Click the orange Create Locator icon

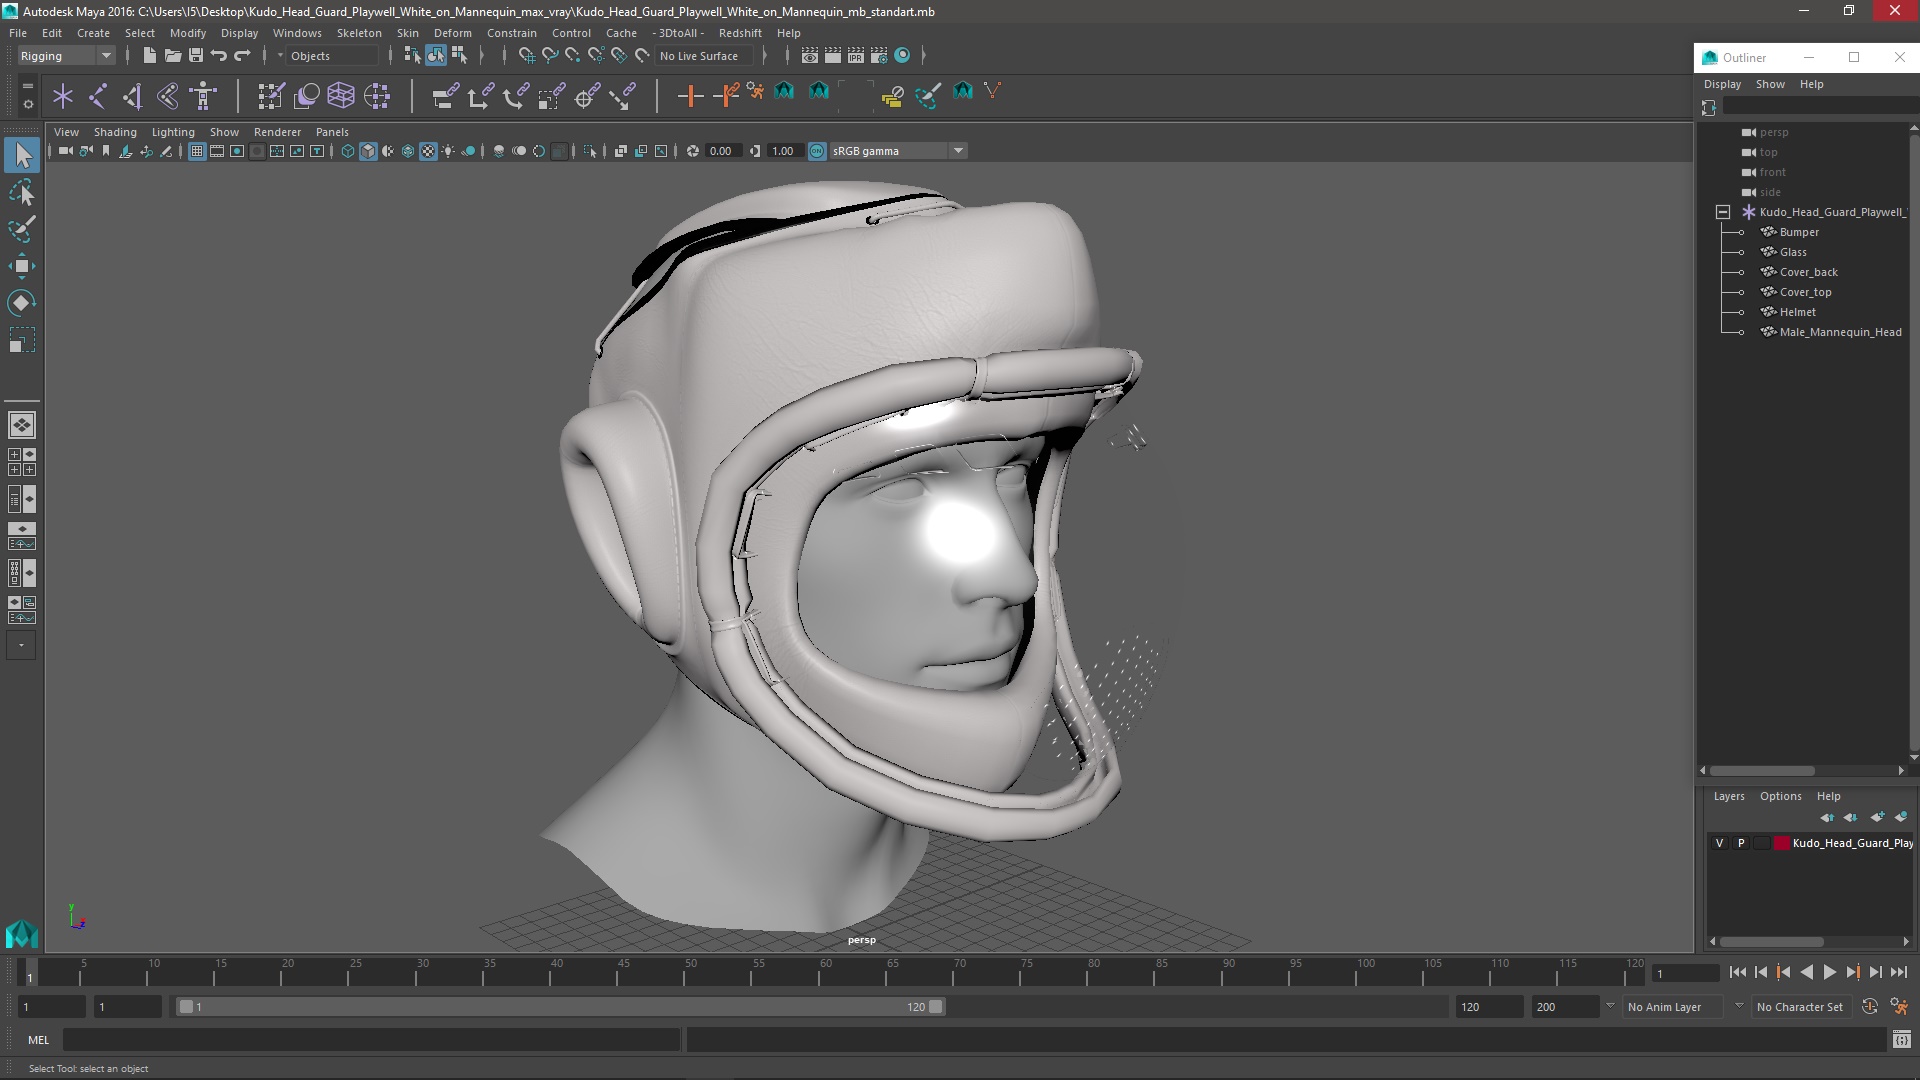point(690,96)
